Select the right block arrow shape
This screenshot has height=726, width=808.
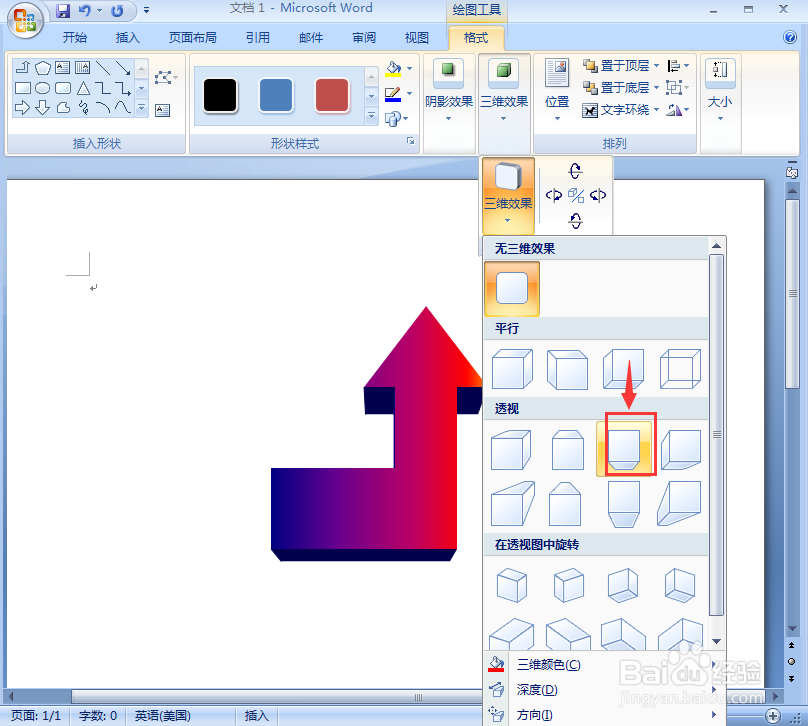22,108
